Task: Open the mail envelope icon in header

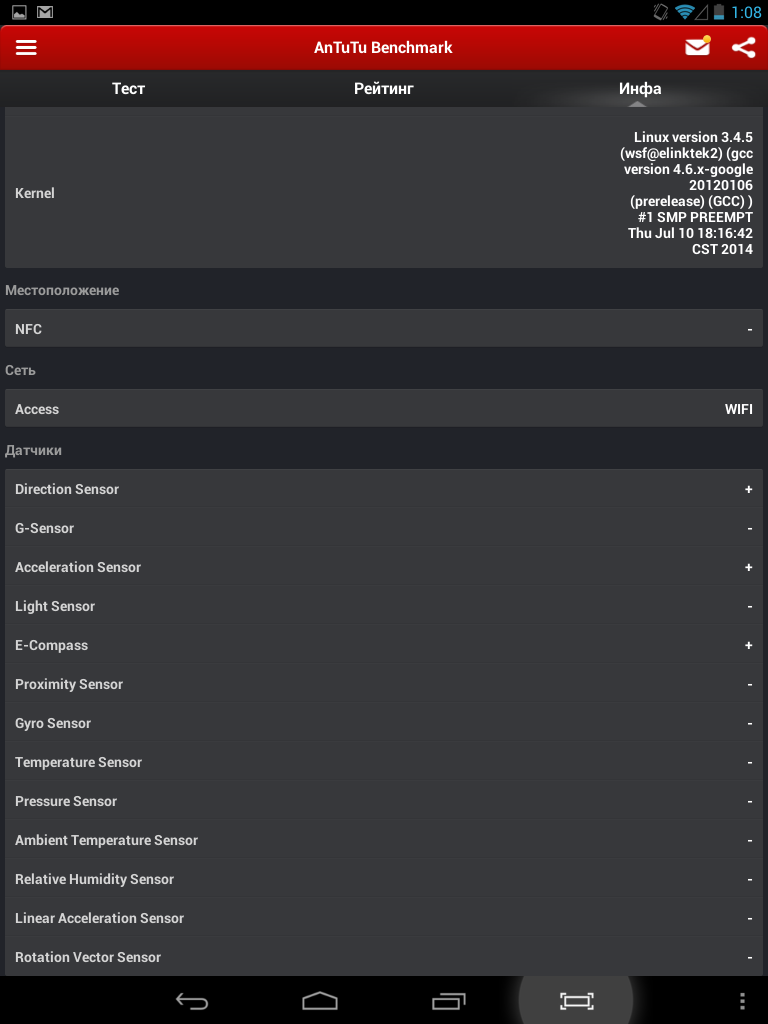Action: point(697,46)
